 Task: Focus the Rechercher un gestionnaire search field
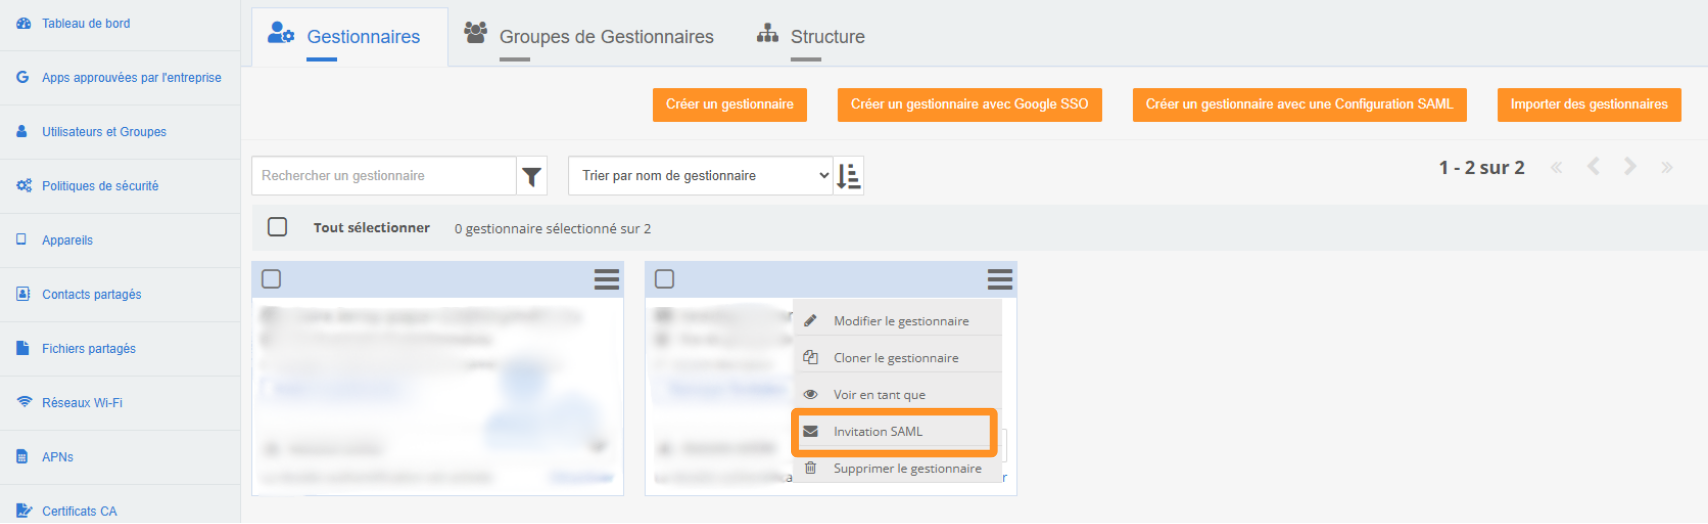pos(383,176)
